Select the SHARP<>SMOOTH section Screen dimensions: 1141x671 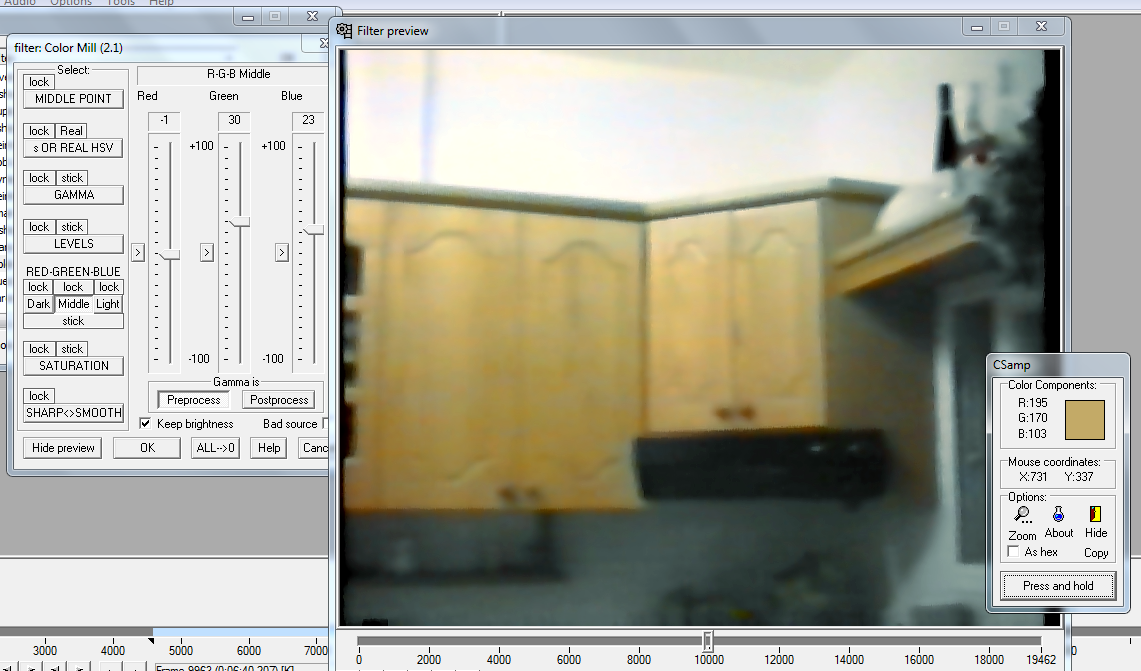point(73,413)
